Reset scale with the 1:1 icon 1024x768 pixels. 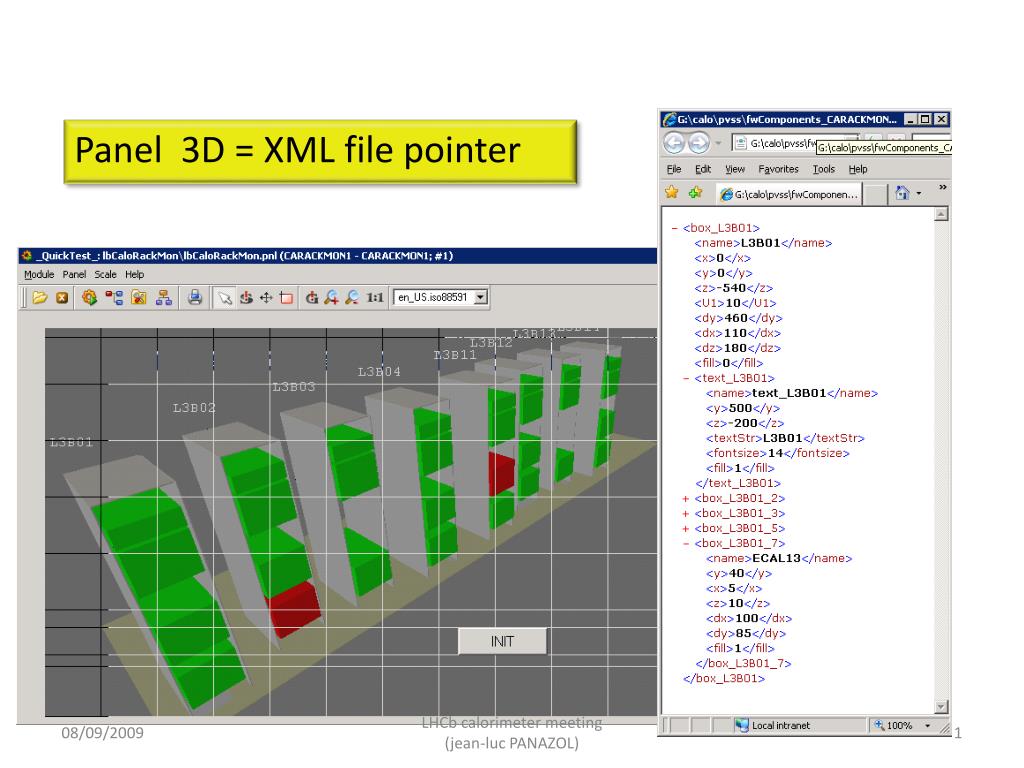click(375, 298)
